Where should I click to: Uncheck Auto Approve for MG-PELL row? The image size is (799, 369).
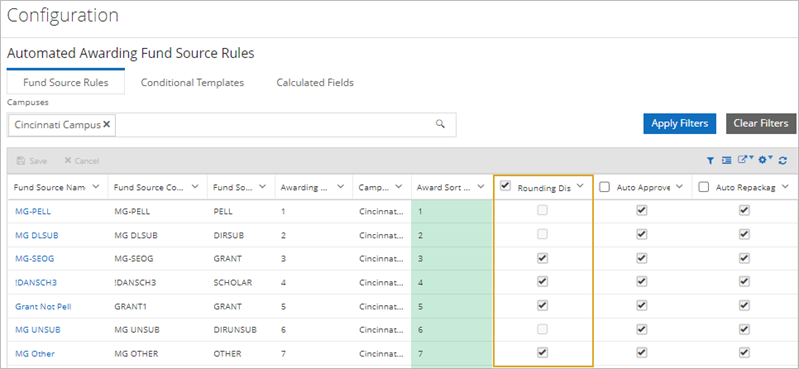pyautogui.click(x=642, y=210)
